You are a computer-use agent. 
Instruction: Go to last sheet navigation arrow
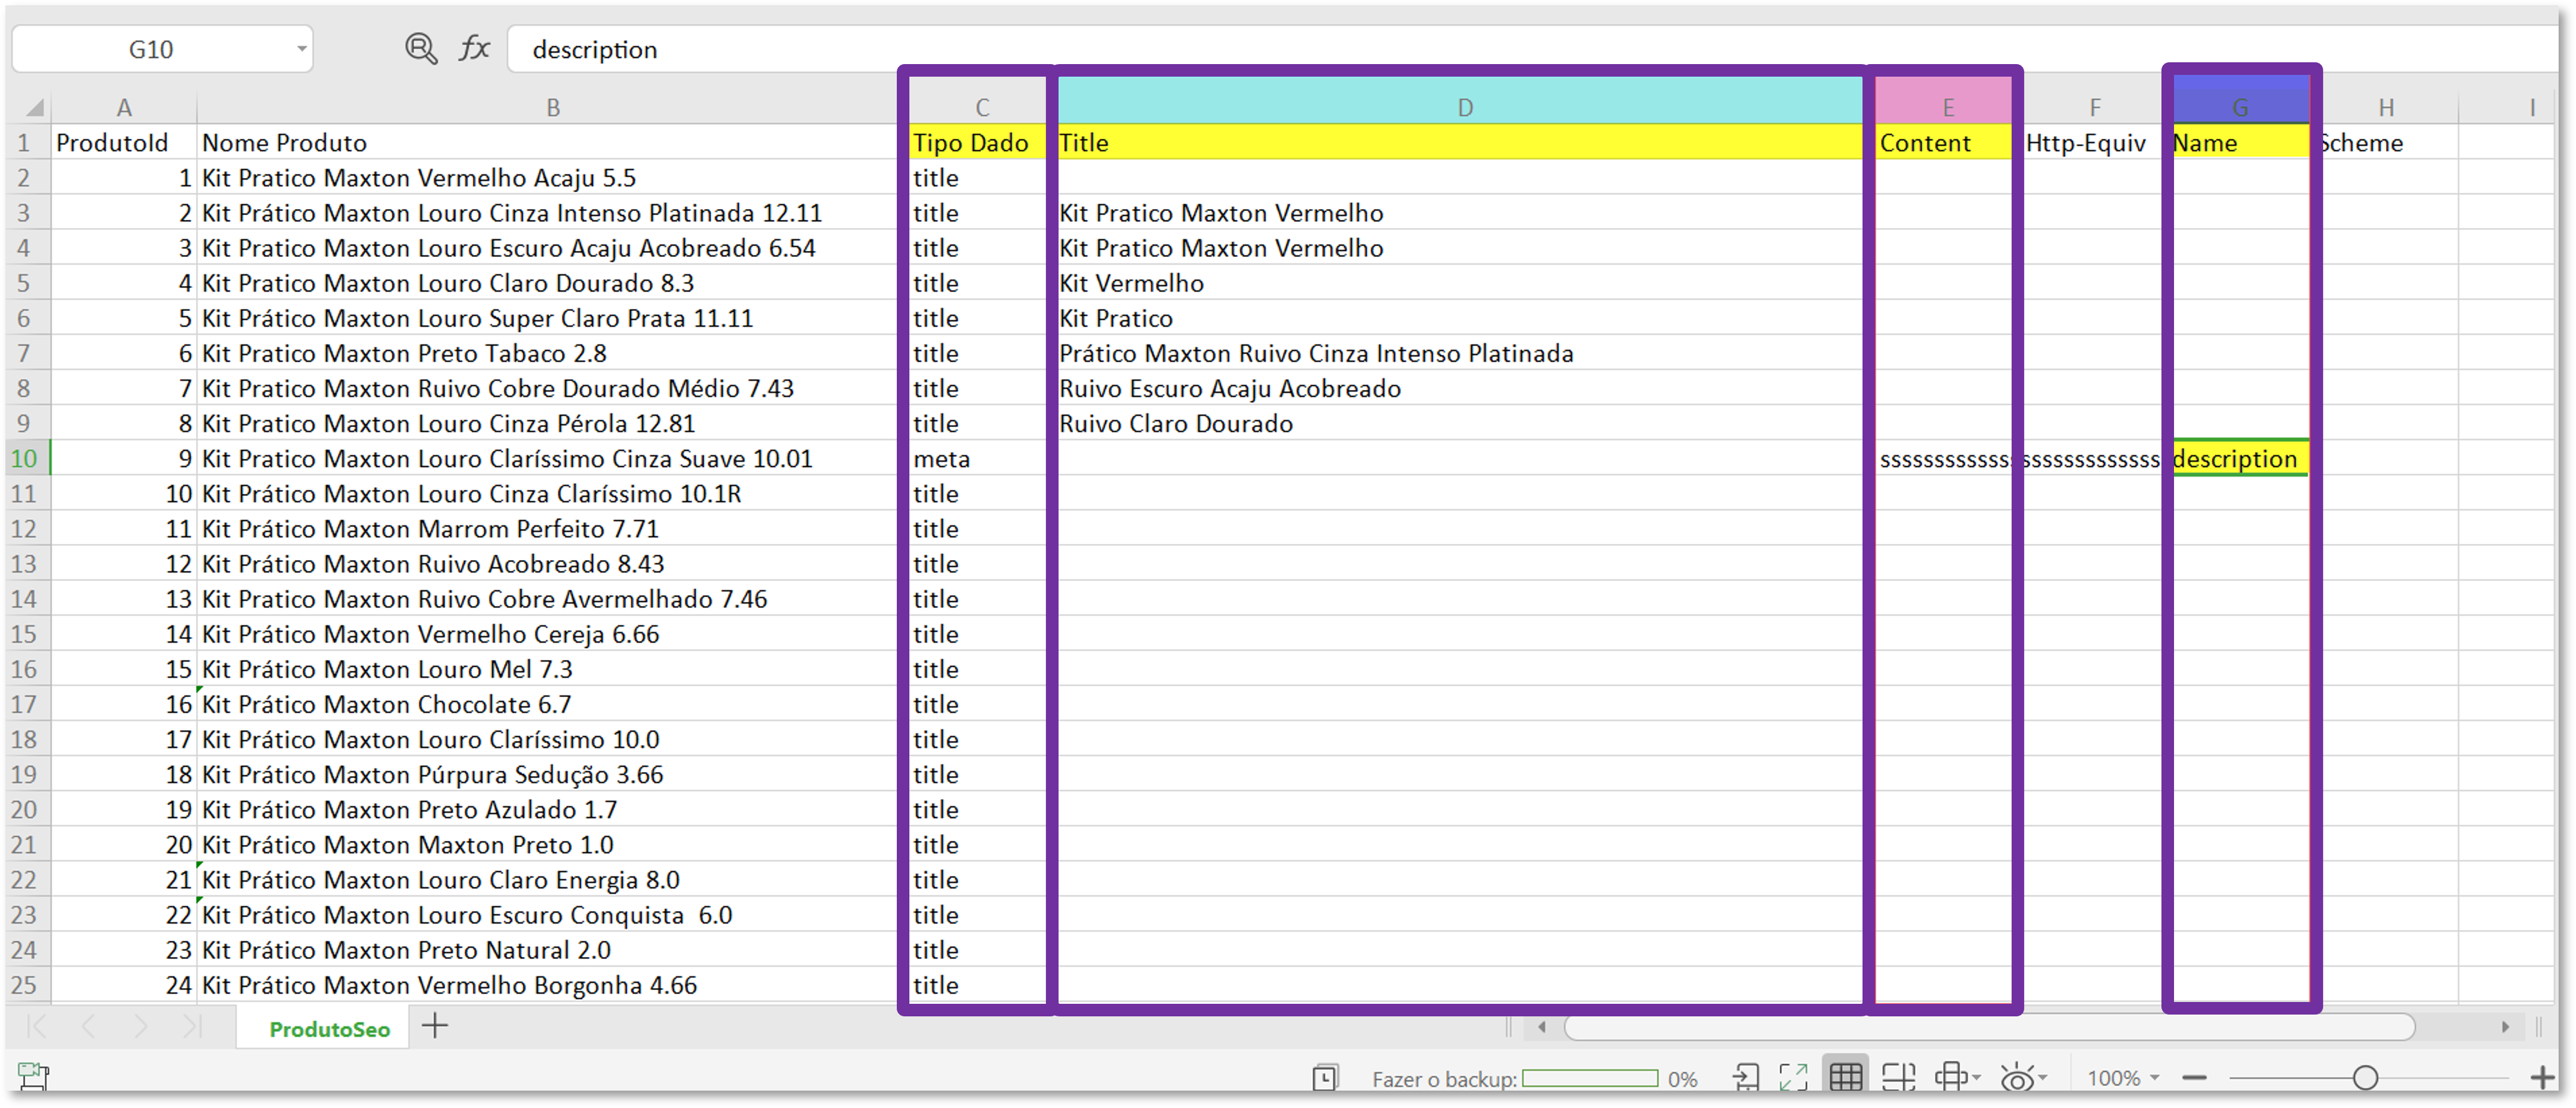pyautogui.click(x=192, y=1026)
